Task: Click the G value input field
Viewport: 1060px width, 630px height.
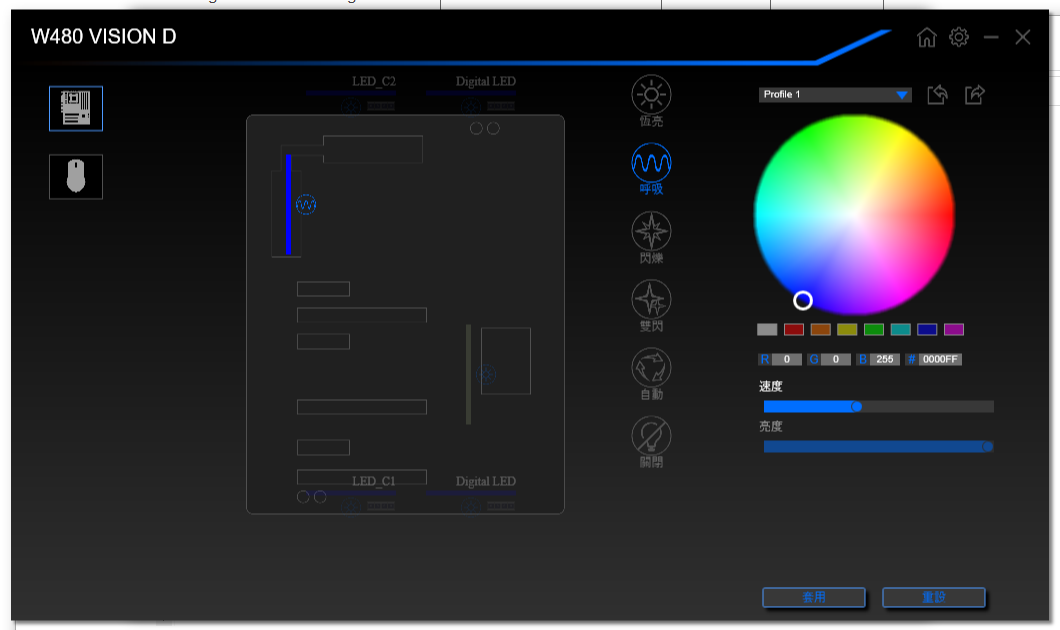Action: [836, 360]
